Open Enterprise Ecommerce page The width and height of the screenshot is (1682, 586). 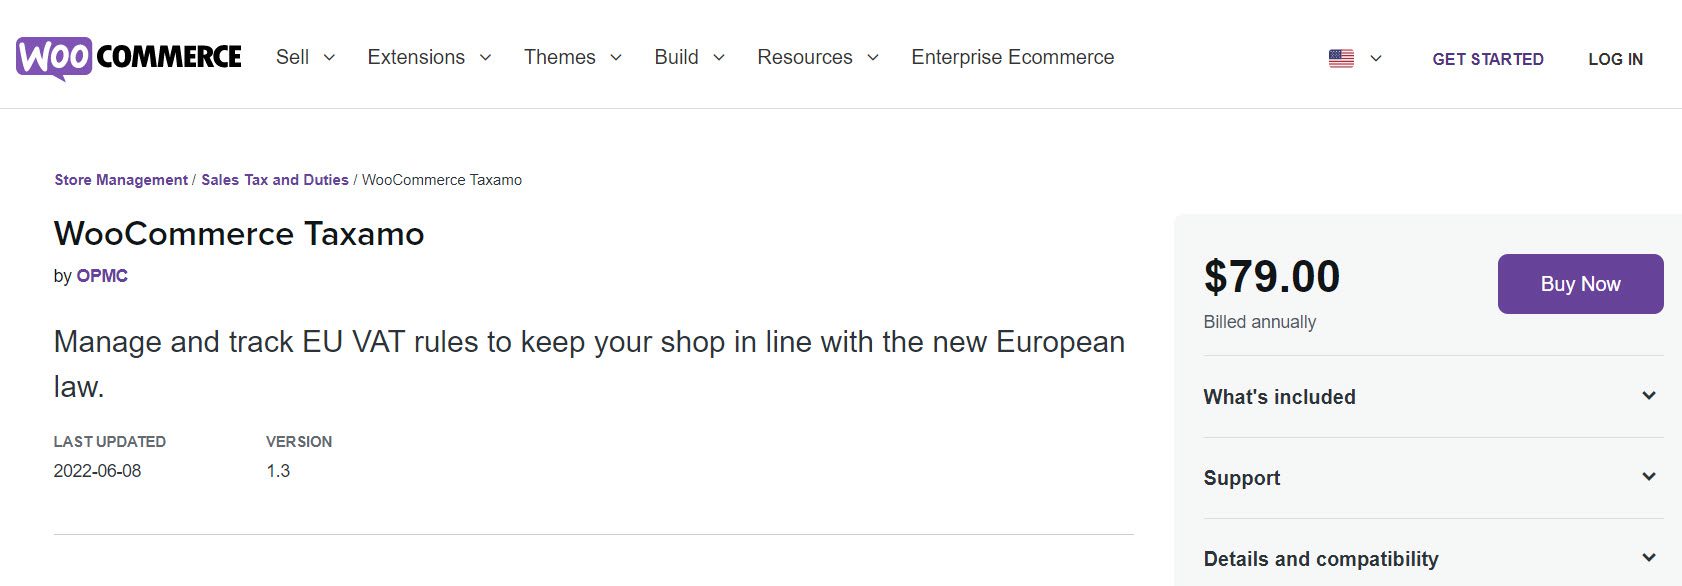click(1012, 57)
